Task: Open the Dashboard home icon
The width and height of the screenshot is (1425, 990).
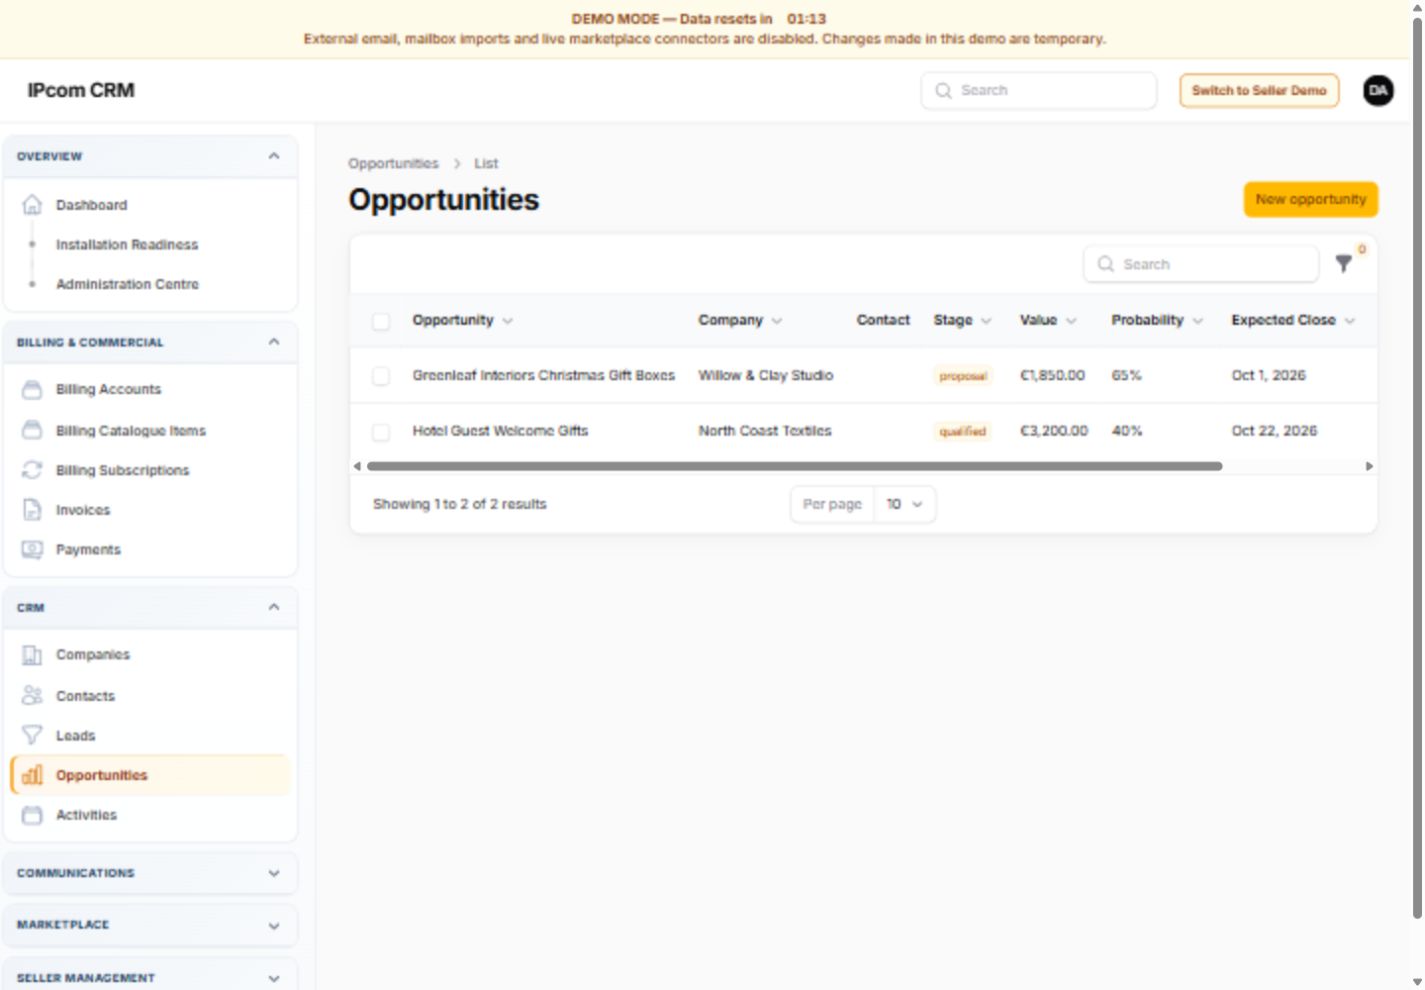Action: (x=32, y=205)
